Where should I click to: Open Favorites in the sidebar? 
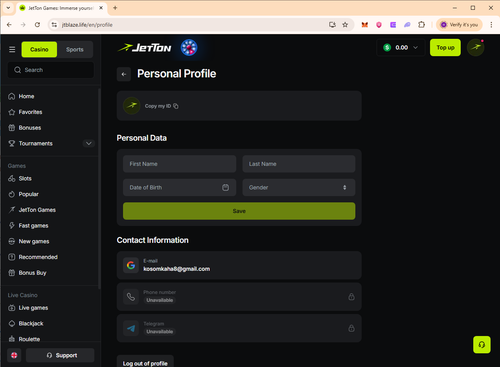point(30,112)
